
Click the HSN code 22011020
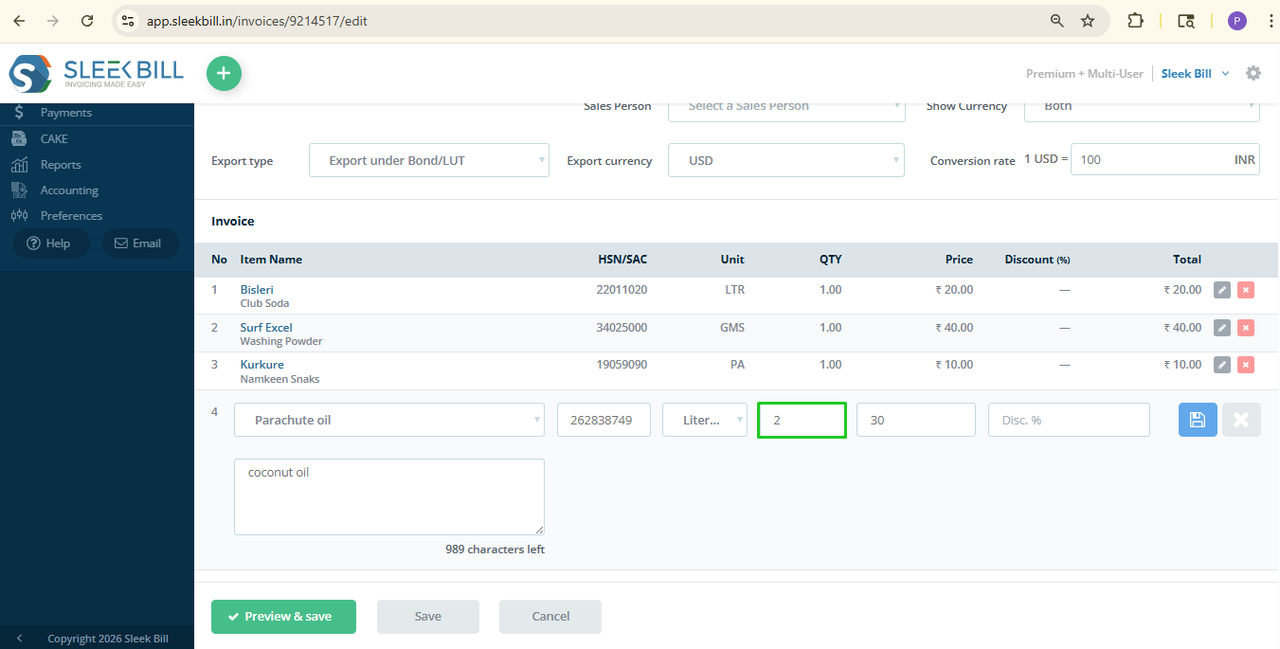[x=622, y=289]
